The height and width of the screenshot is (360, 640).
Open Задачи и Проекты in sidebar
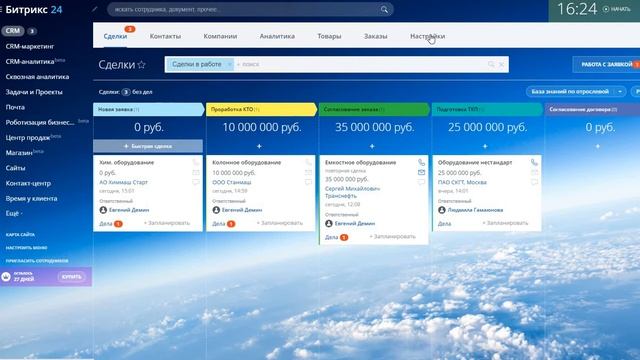pos(34,92)
